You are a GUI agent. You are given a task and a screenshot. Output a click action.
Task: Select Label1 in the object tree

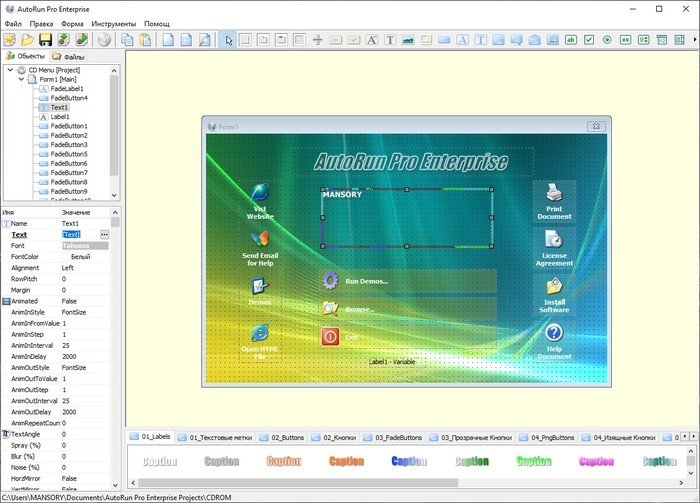[60, 117]
